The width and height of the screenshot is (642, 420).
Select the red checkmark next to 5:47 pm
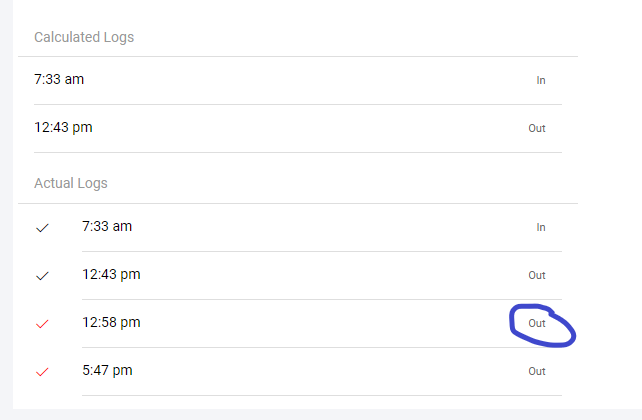click(42, 372)
